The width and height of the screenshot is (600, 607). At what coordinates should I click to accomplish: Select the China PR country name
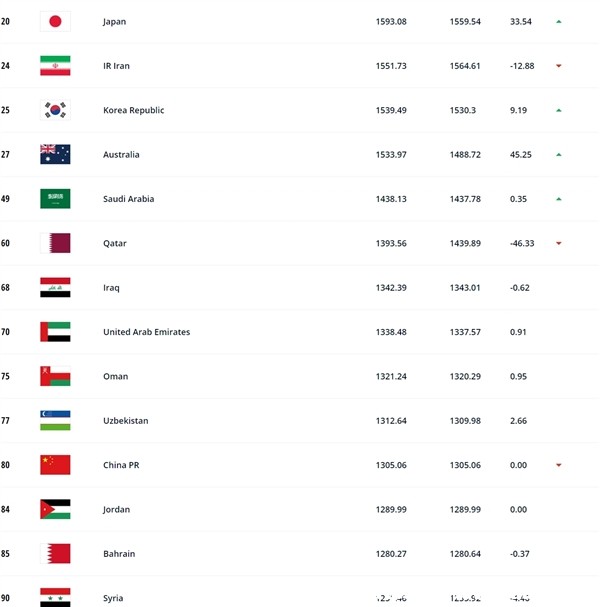point(121,465)
